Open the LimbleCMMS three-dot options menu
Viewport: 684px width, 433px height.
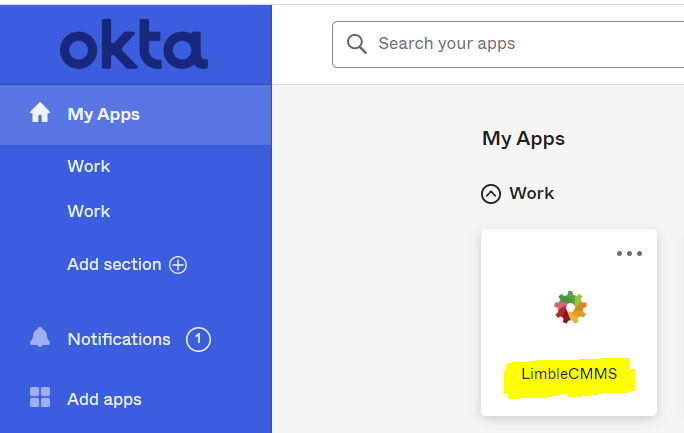pyautogui.click(x=629, y=253)
